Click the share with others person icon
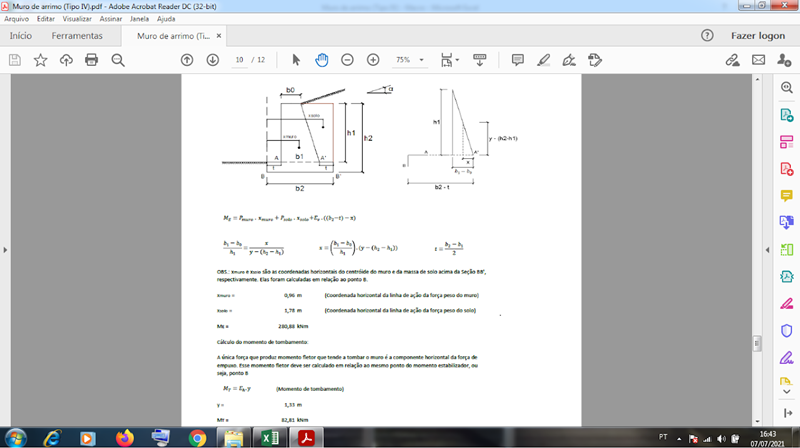 click(x=784, y=60)
